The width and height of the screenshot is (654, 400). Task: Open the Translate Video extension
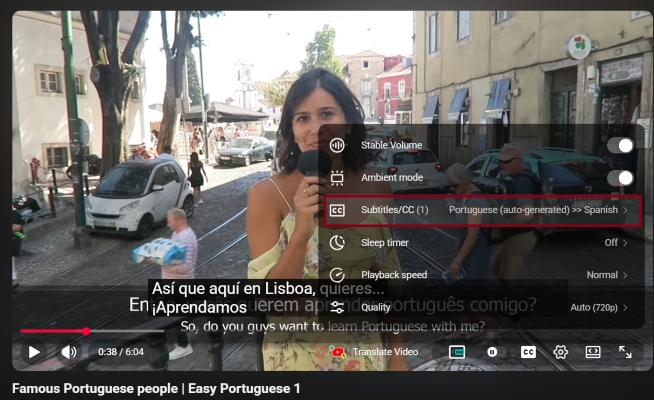(x=373, y=352)
